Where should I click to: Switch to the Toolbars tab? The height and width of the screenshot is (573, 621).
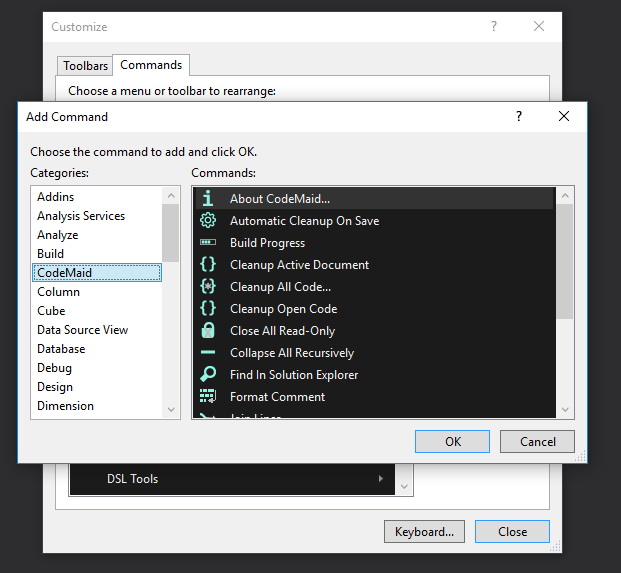click(x=85, y=65)
